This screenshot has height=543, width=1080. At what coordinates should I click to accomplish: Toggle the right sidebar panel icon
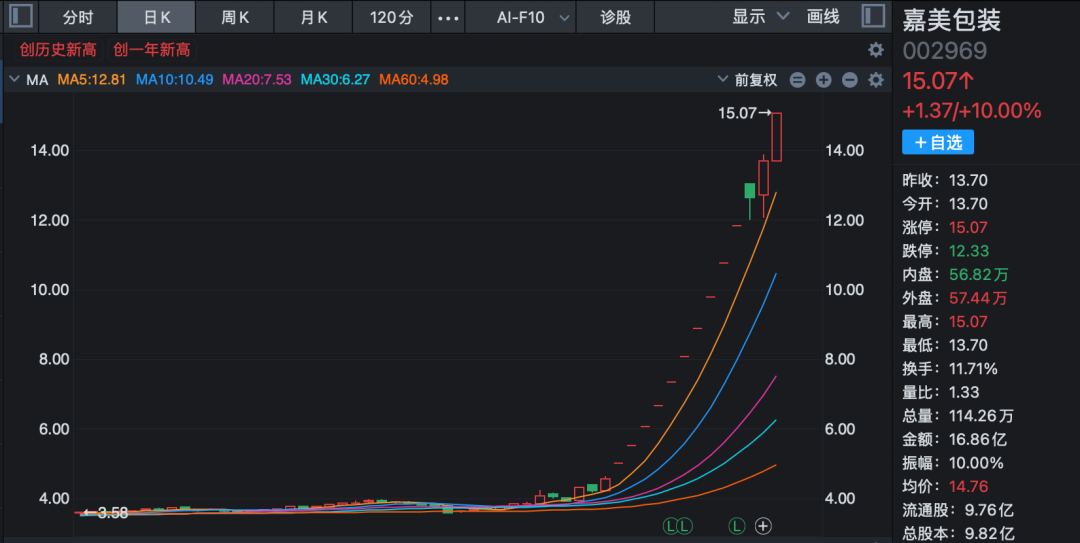point(873,17)
